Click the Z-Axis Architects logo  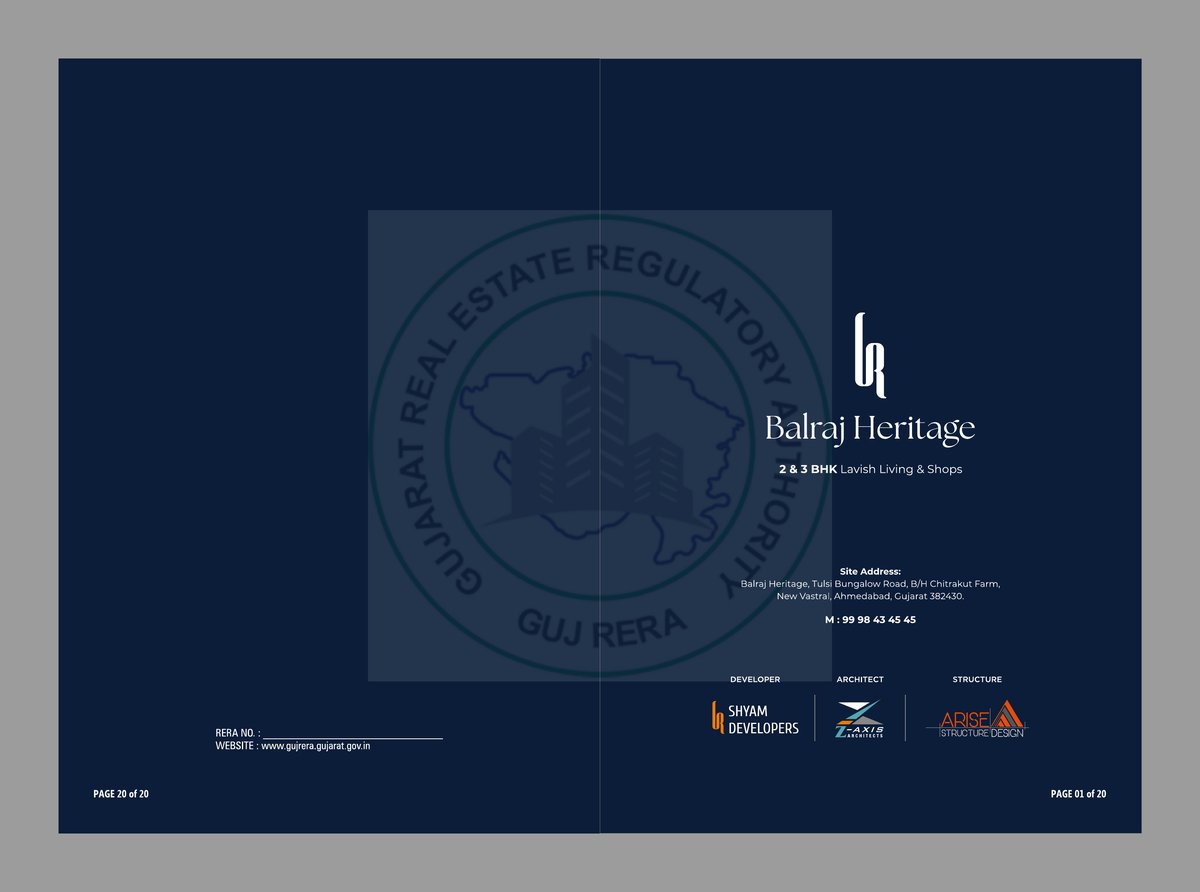point(860,718)
